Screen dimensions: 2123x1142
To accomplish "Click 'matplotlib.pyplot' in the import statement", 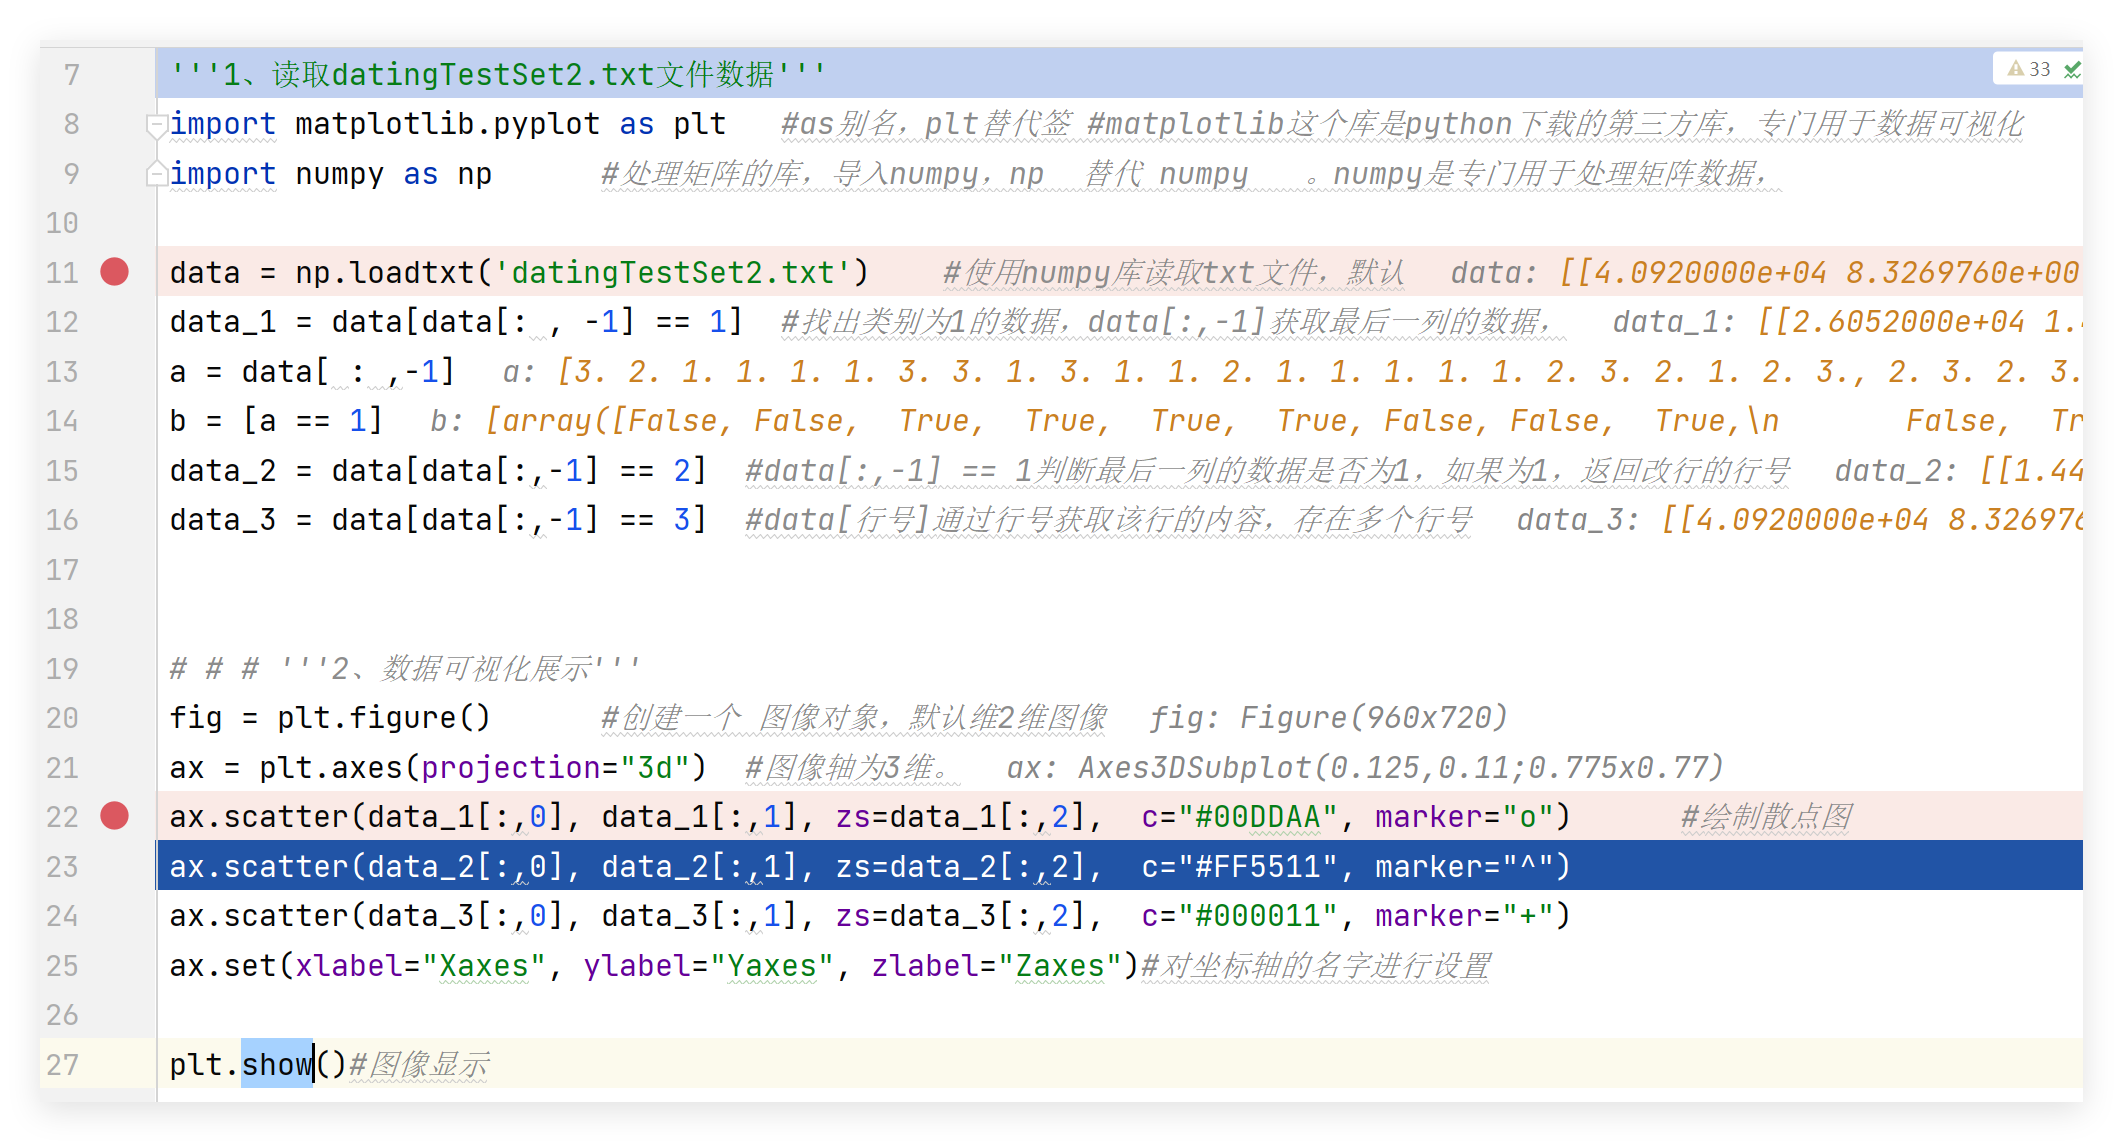I will (x=447, y=124).
